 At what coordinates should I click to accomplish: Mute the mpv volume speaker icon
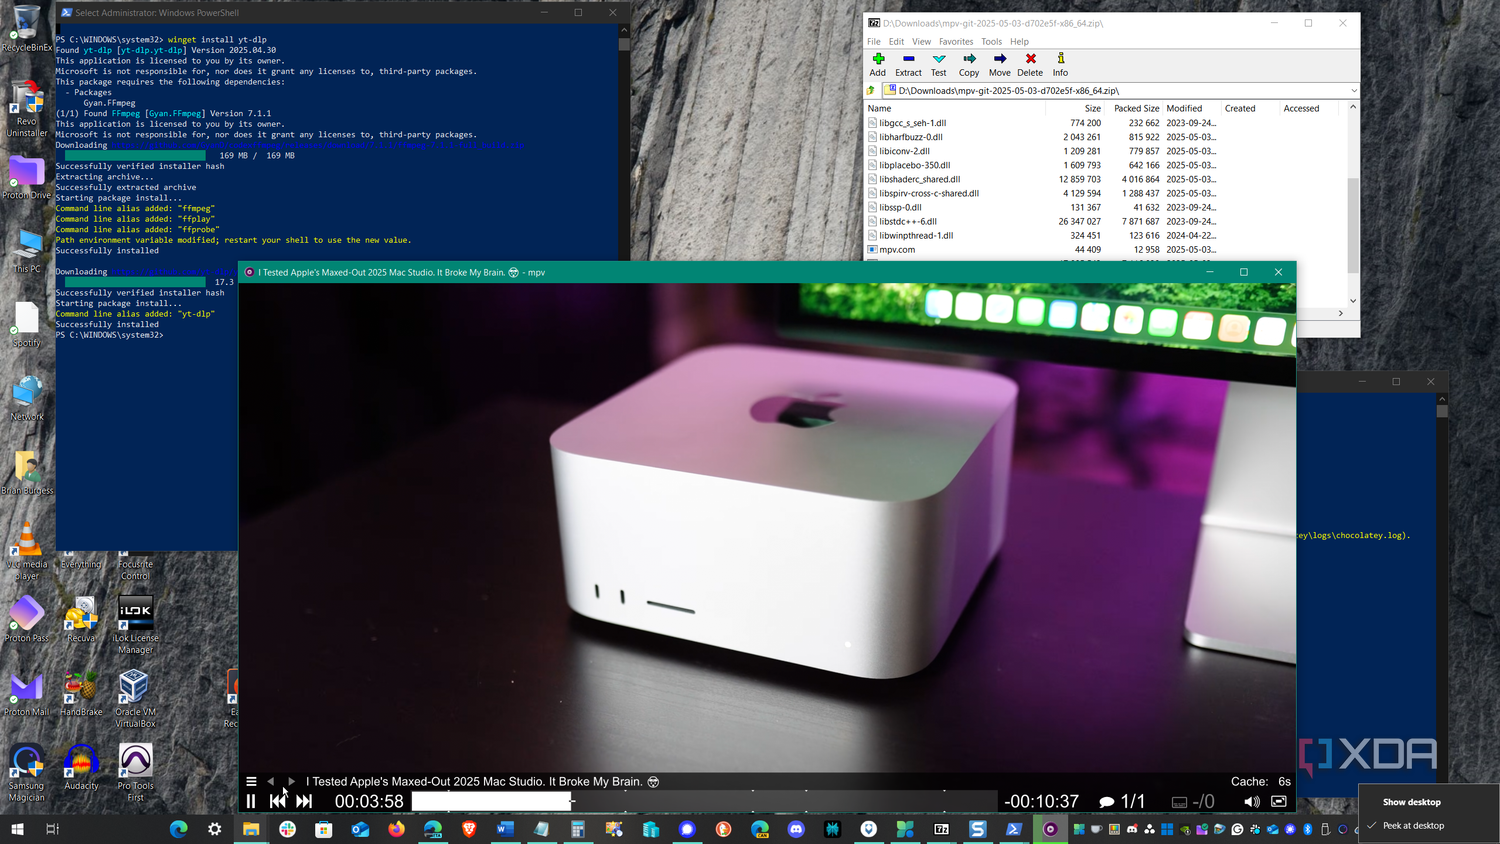[x=1252, y=801]
